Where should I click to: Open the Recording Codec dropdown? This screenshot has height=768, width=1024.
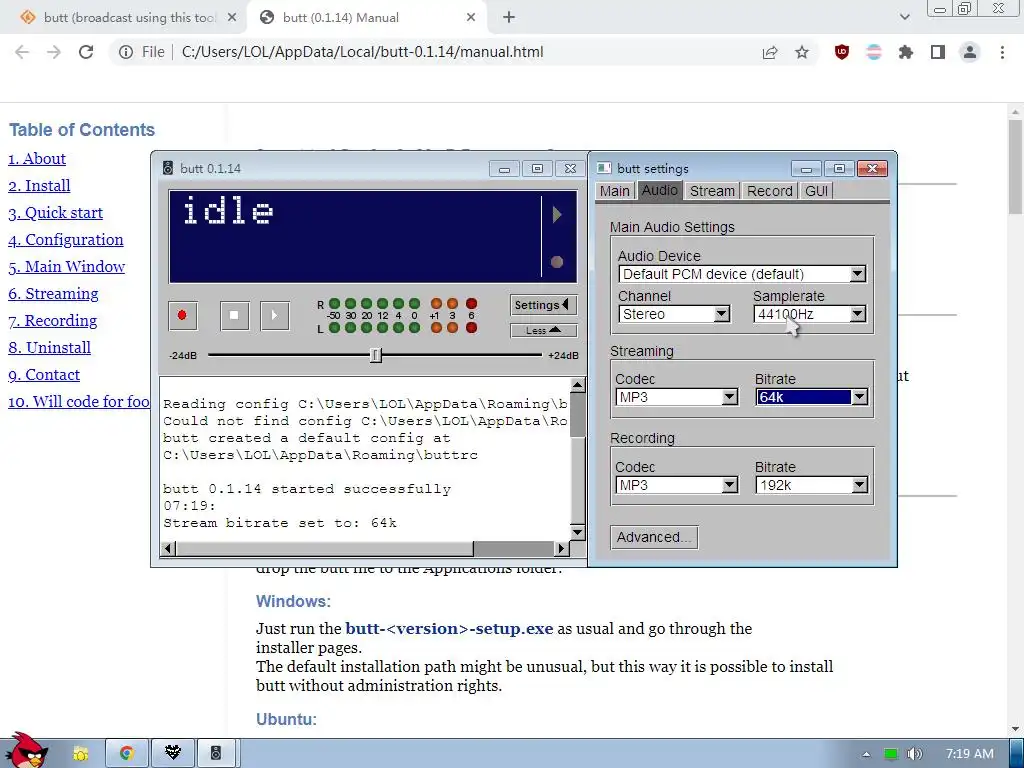point(677,485)
